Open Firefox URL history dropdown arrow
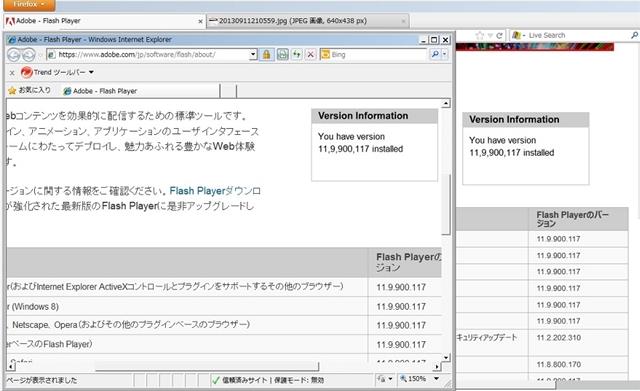 [491, 36]
